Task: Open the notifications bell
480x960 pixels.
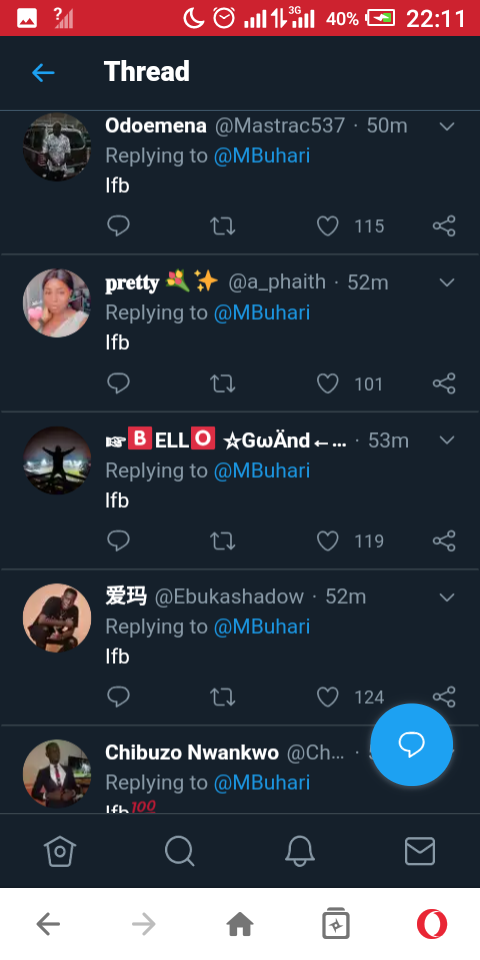Action: pyautogui.click(x=300, y=851)
